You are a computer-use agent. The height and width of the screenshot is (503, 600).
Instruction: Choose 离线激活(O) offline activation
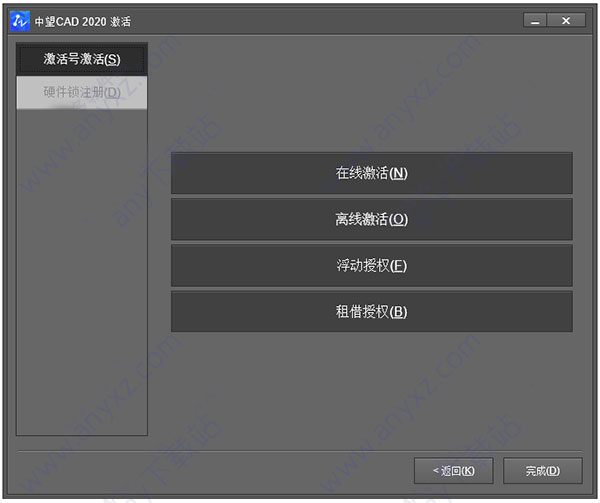coord(372,219)
